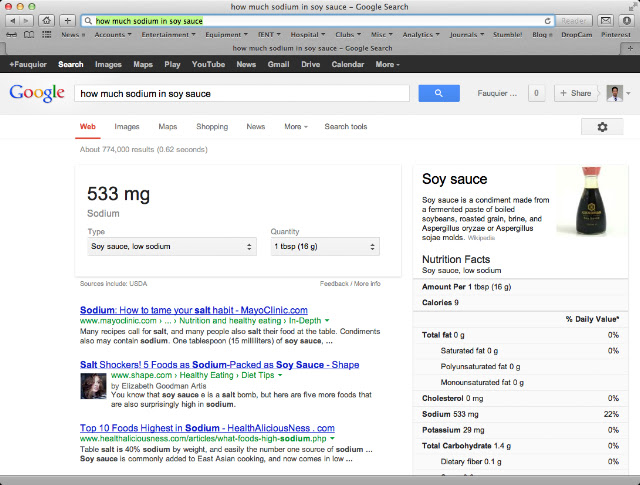Open Google settings gear
Image resolution: width=640 pixels, height=485 pixels.
tap(602, 127)
